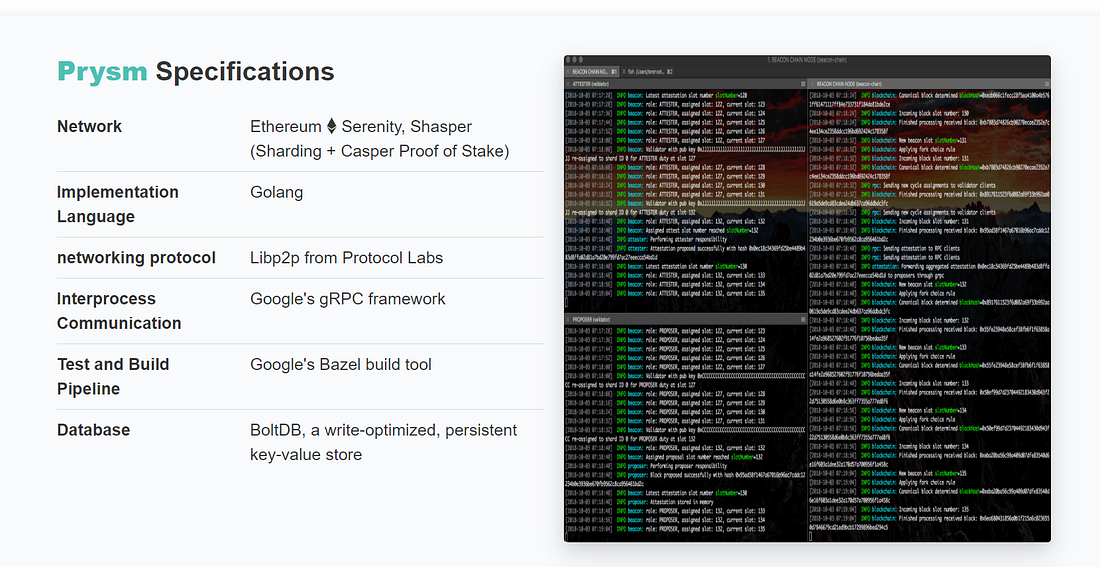Close the BEACON CHAIN NODE pane
Viewport: 1100px width, 567px height.
(812, 84)
